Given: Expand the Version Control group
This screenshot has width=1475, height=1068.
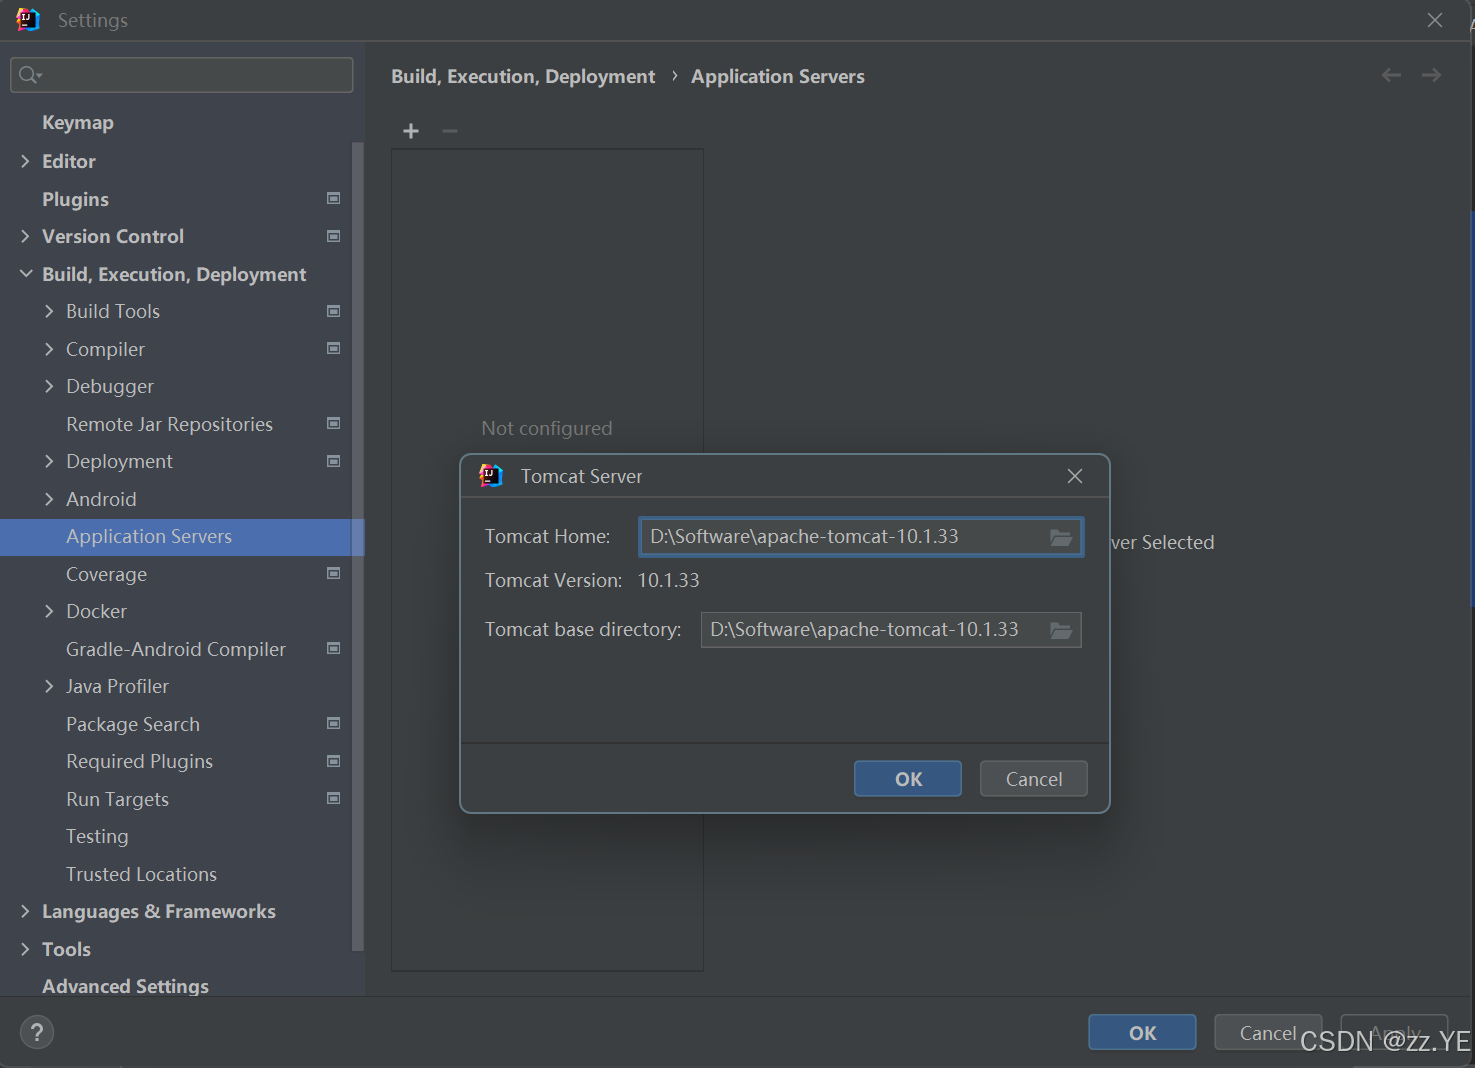Looking at the screenshot, I should pos(25,236).
